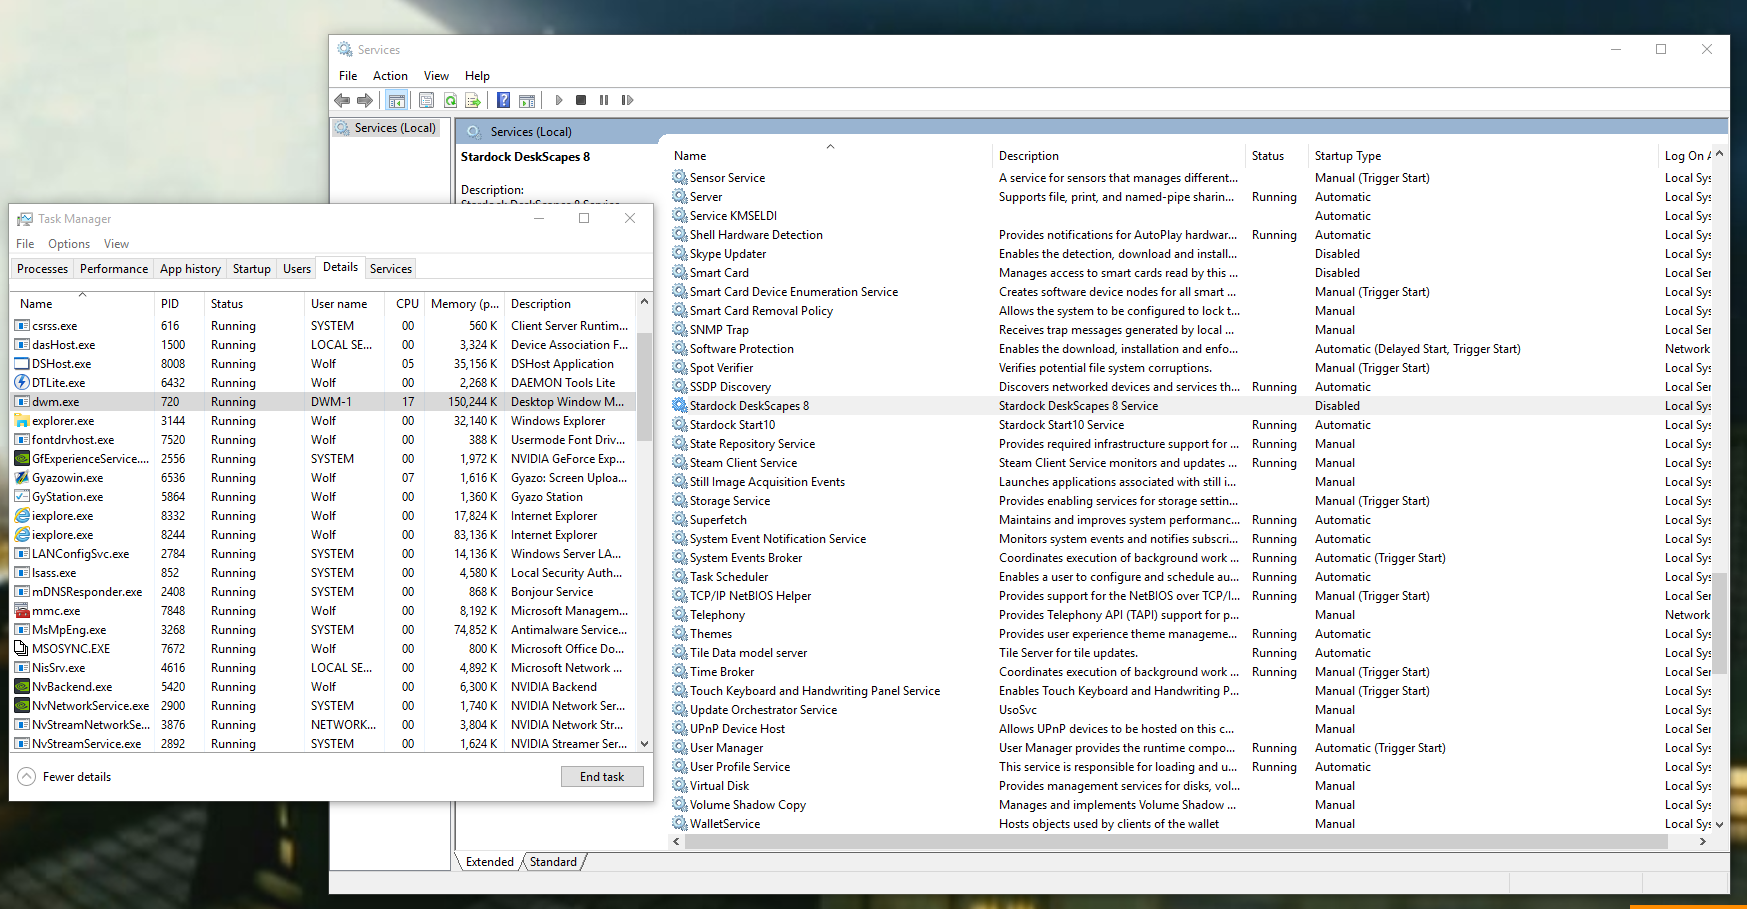Open Options menu in Task Manager

(69, 244)
